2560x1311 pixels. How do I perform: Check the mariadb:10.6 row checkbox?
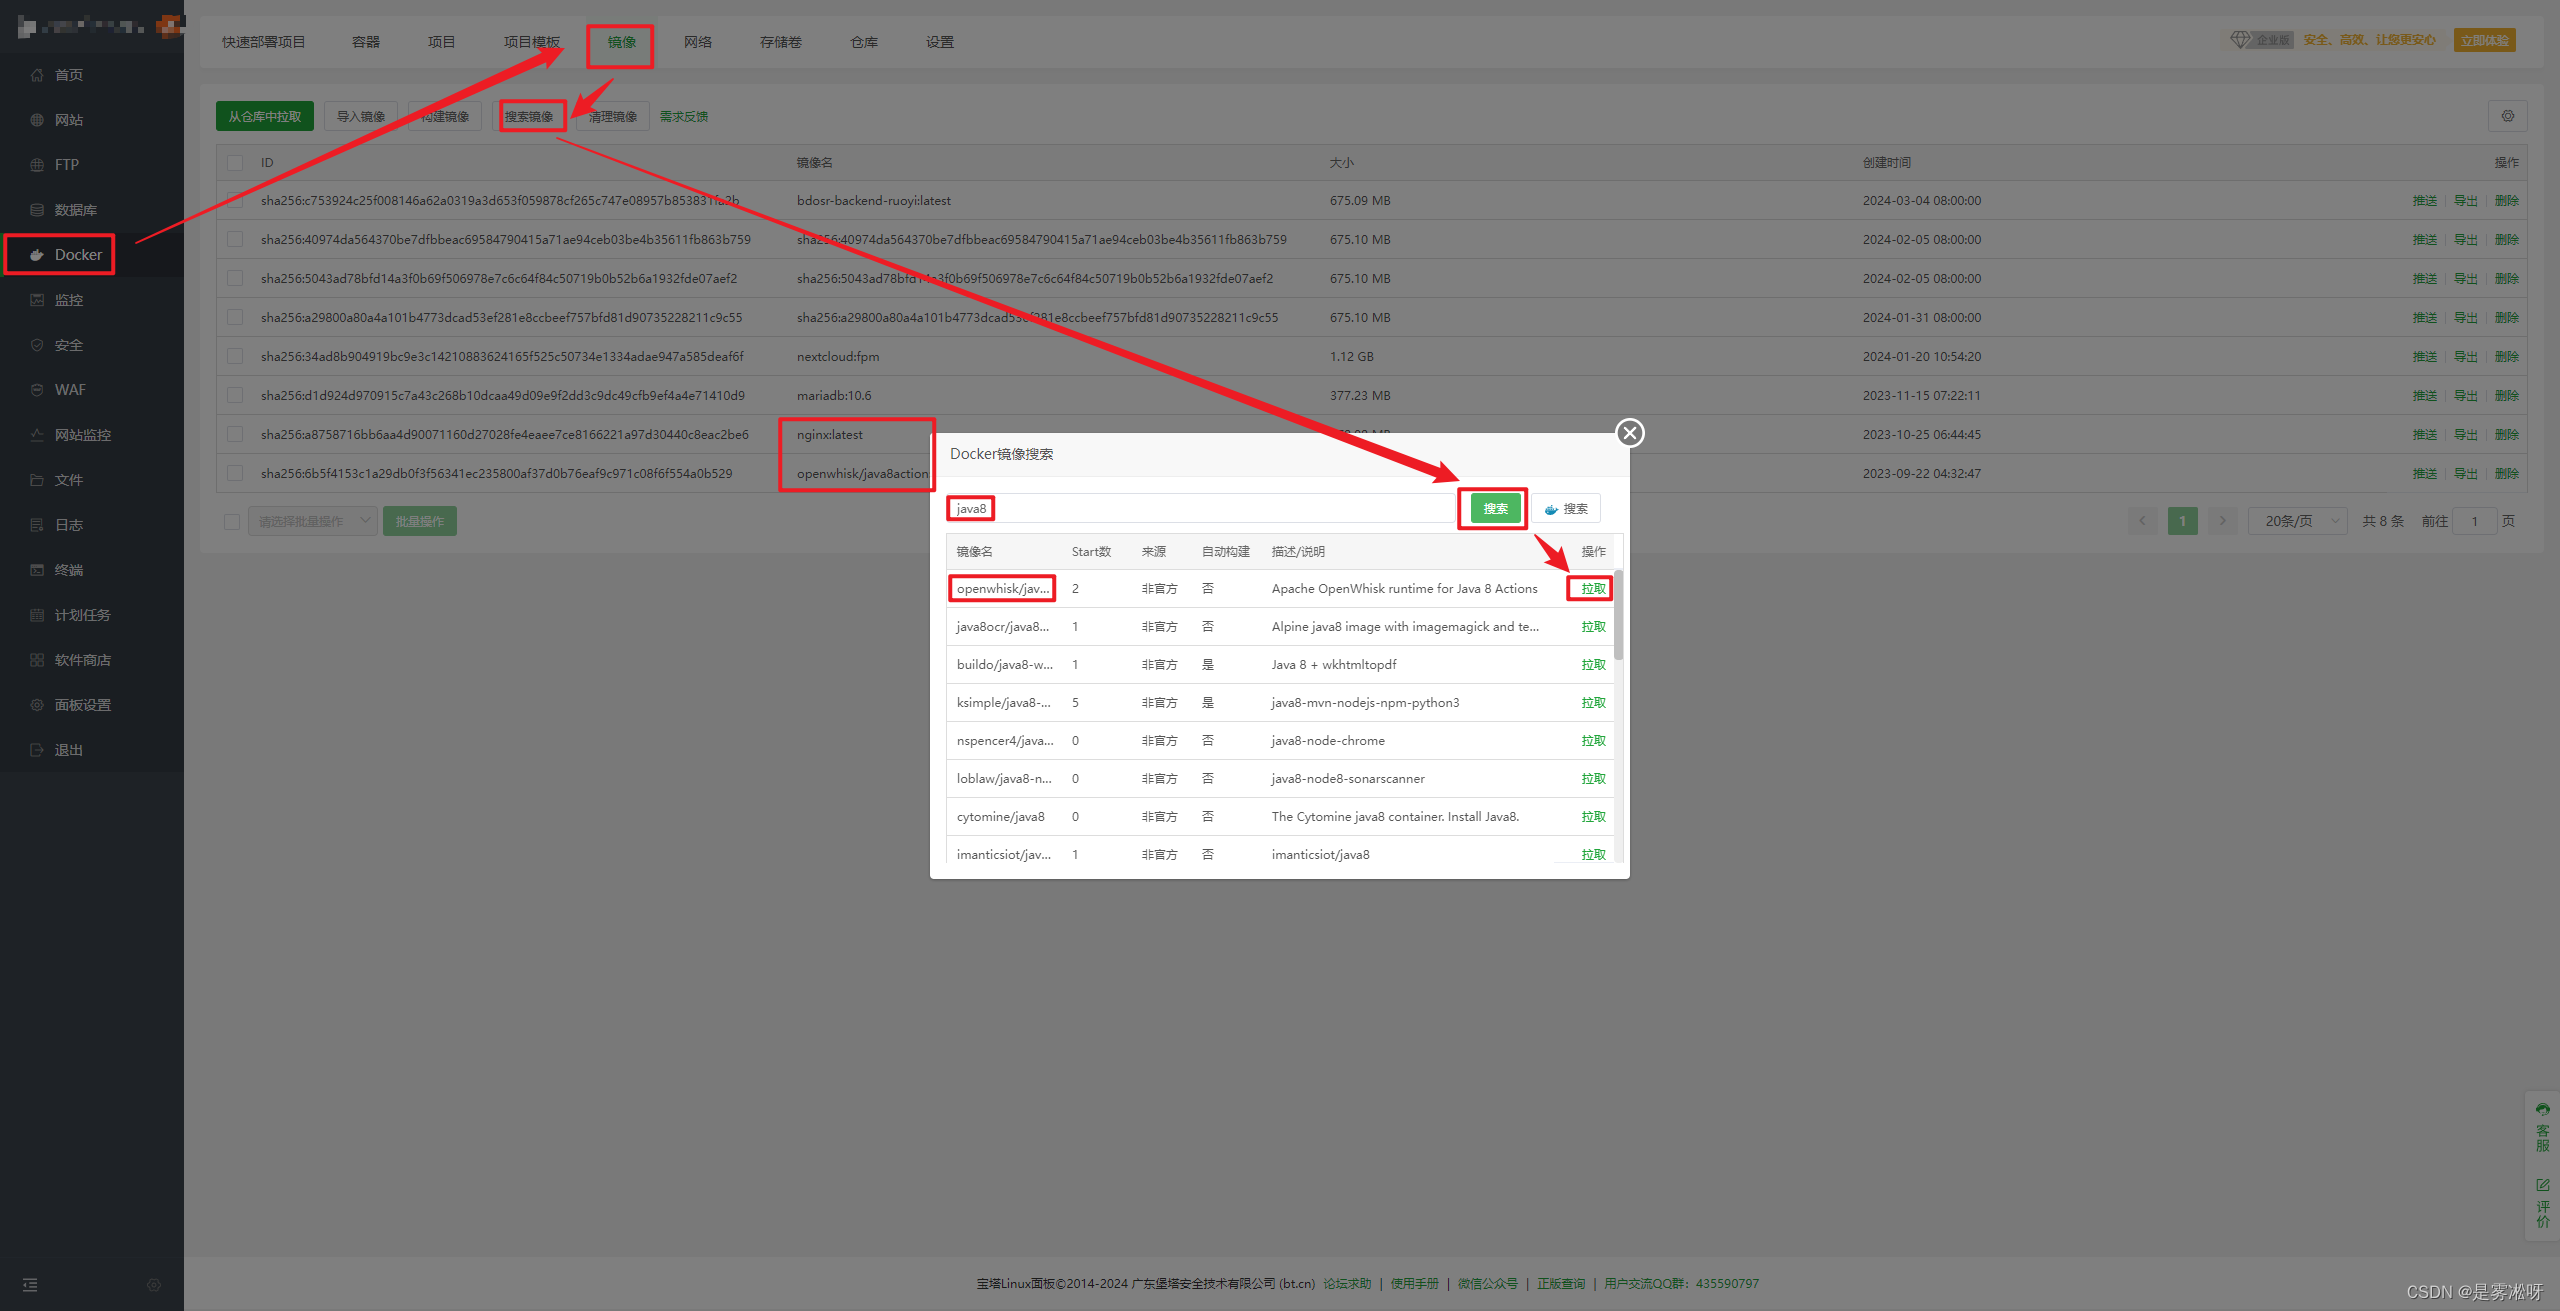point(235,396)
